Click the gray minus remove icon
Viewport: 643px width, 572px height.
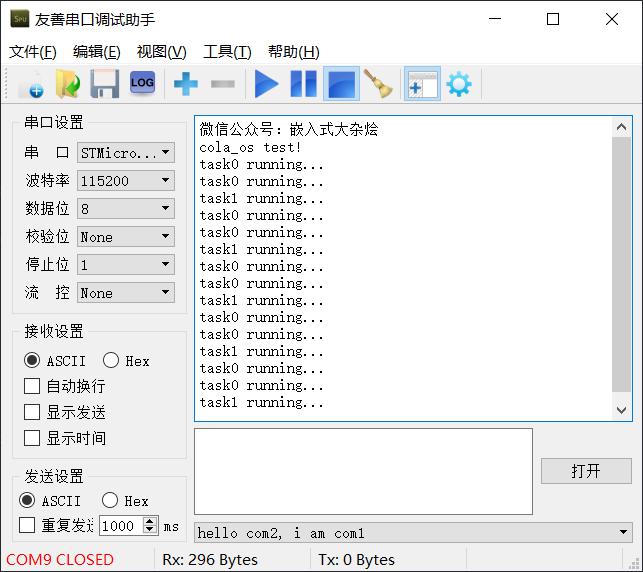click(223, 84)
